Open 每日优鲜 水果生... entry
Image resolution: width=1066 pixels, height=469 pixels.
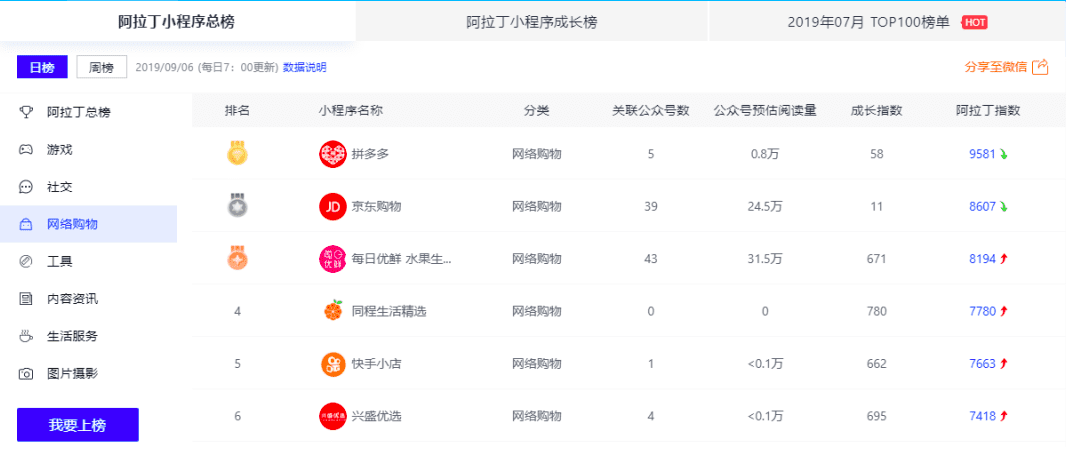tap(402, 259)
